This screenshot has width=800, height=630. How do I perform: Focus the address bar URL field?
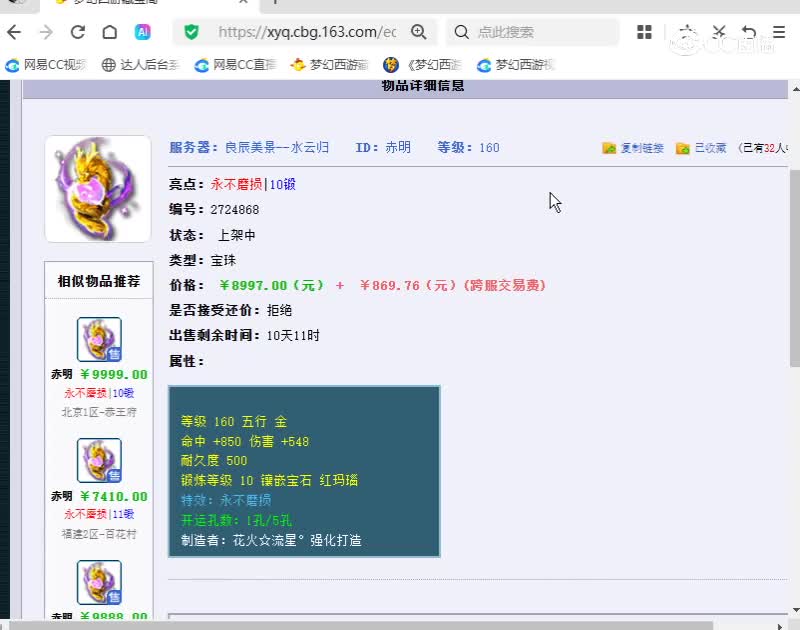coord(307,32)
